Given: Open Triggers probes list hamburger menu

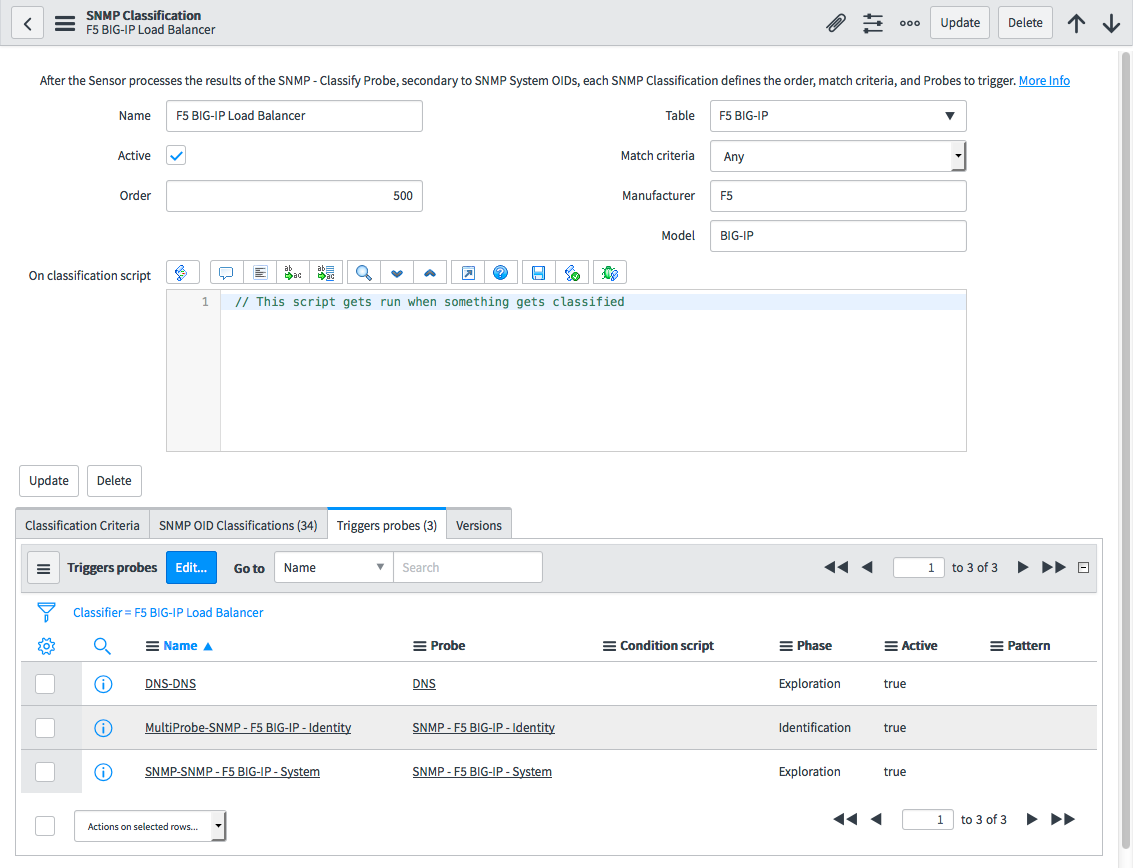Looking at the screenshot, I should (x=43, y=568).
